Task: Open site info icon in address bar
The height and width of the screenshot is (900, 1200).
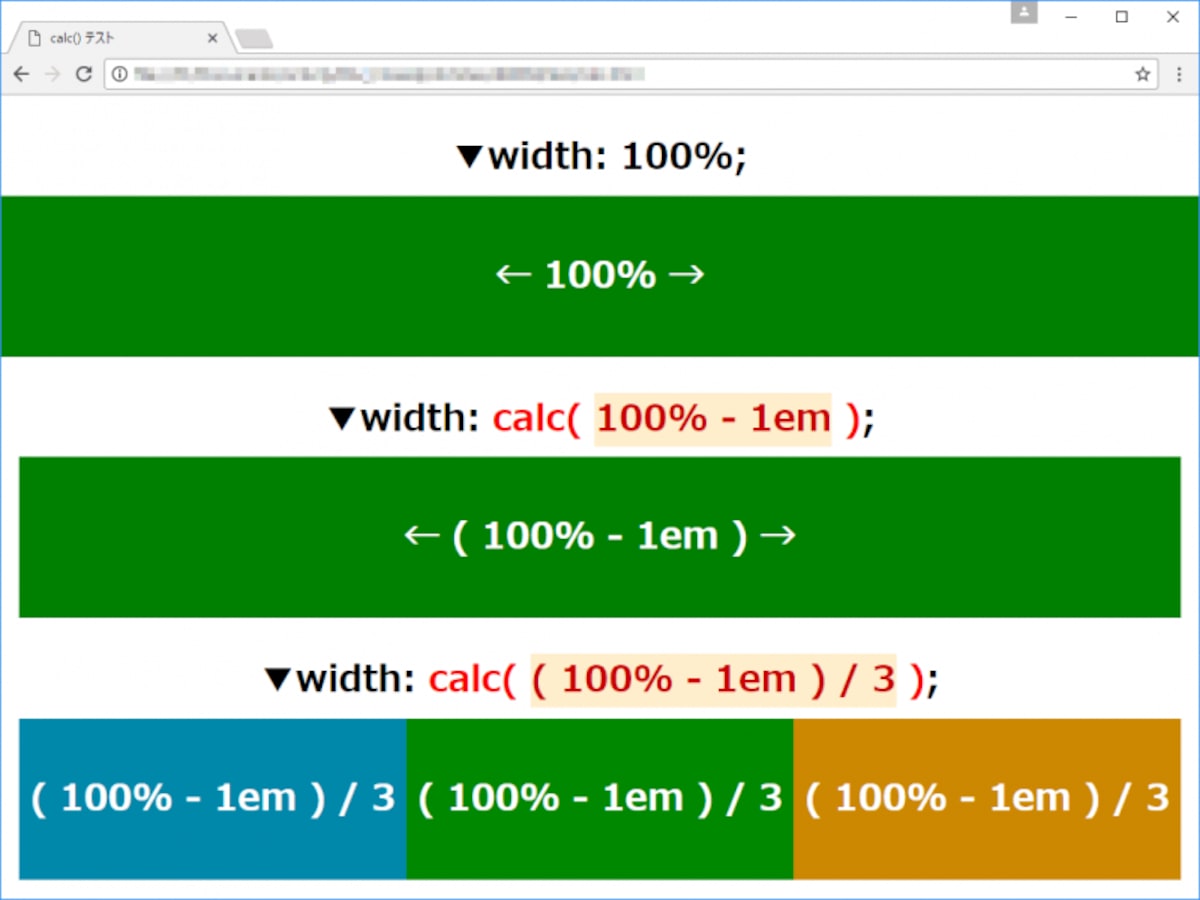Action: [119, 74]
